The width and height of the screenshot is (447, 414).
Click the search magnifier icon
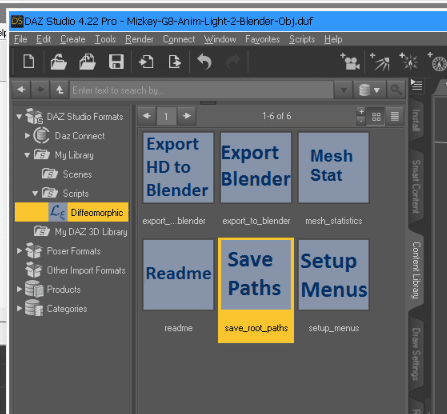coord(396,90)
